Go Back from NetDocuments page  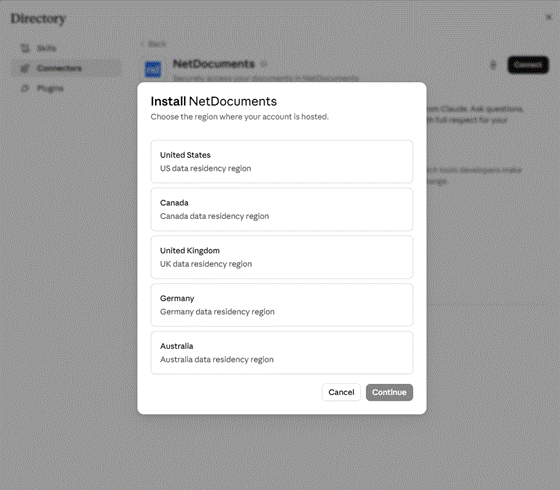click(x=154, y=44)
